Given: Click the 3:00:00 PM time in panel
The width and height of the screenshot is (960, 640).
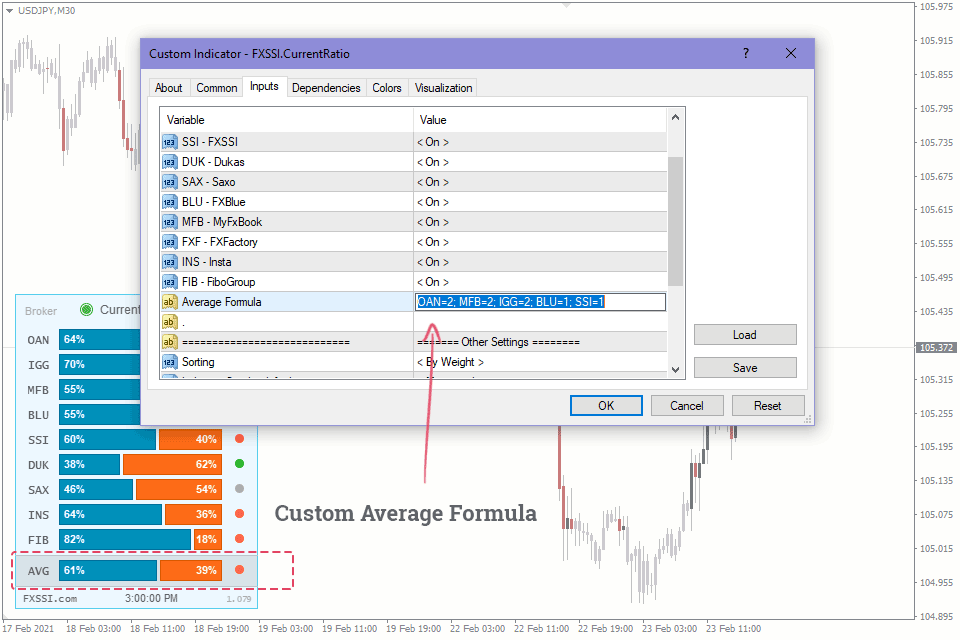Looking at the screenshot, I should coord(151,598).
